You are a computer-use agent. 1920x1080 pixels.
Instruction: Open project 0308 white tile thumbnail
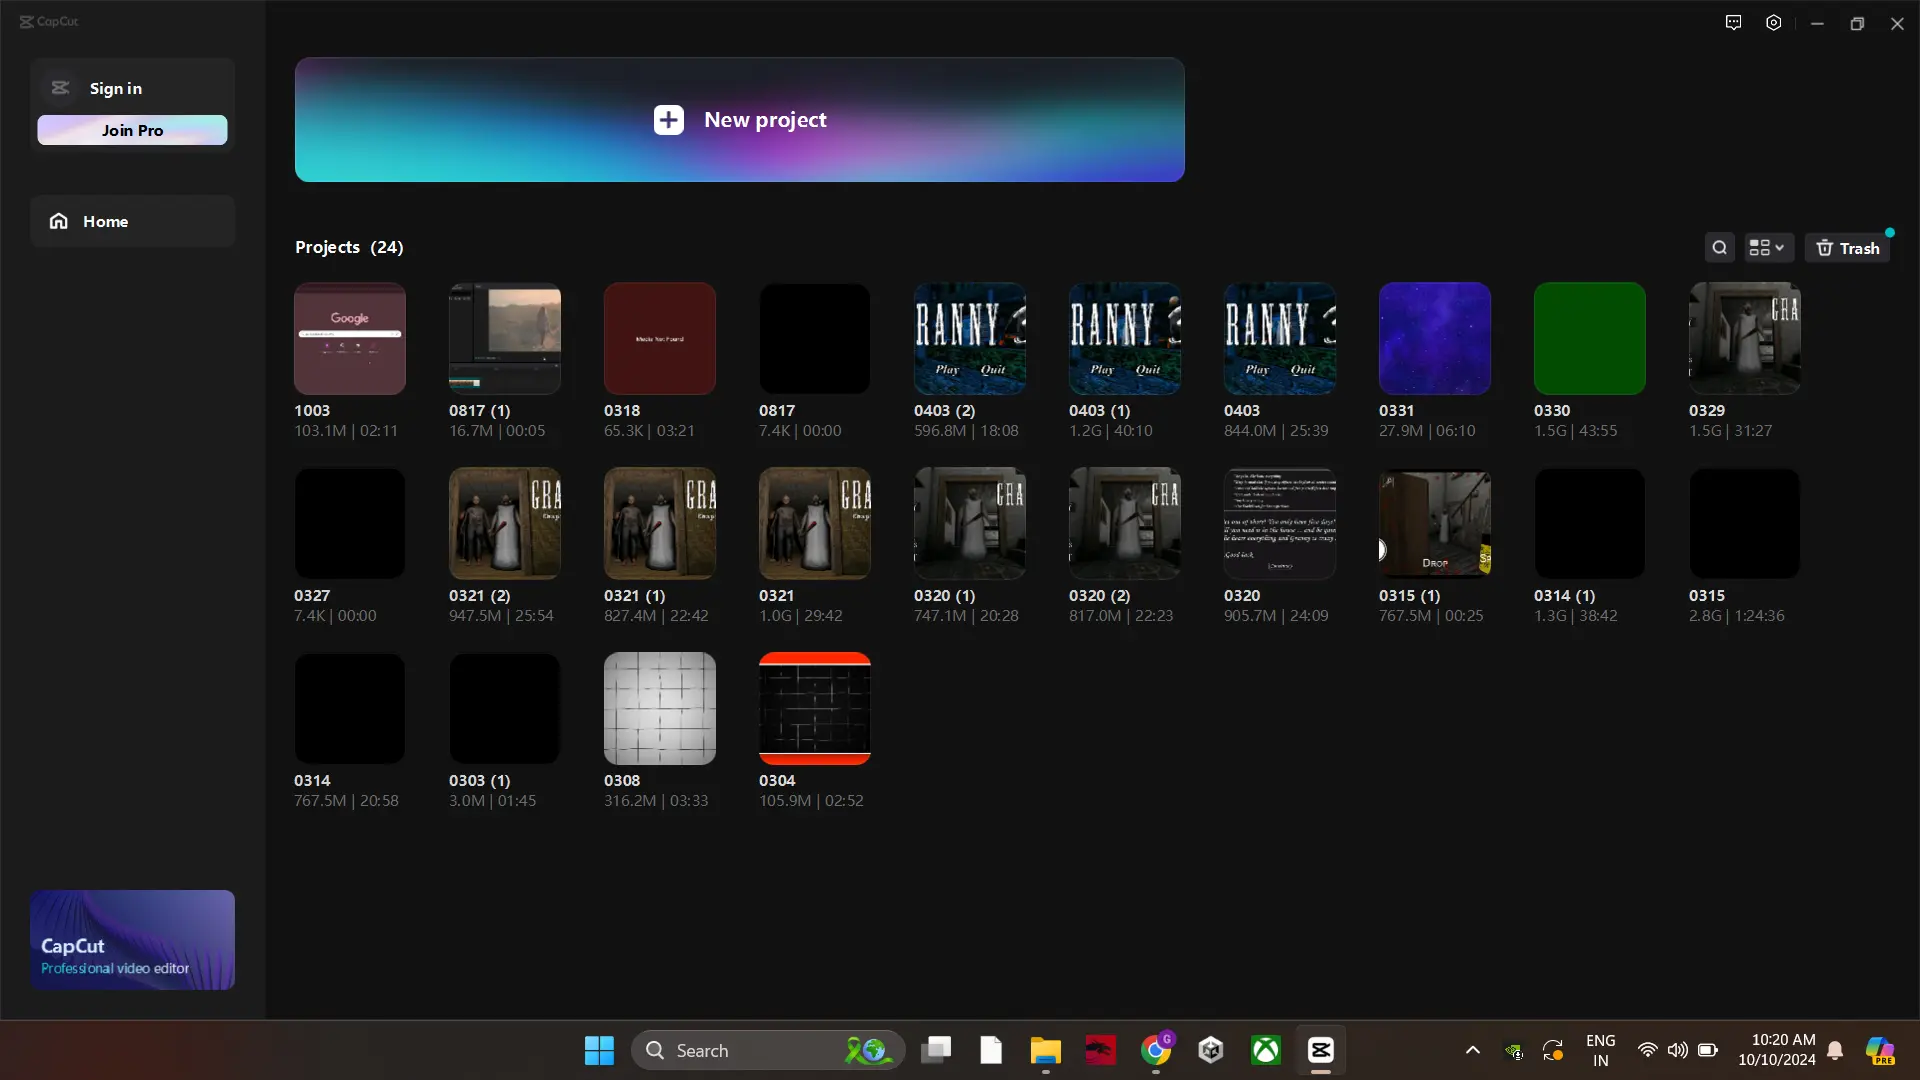click(660, 708)
